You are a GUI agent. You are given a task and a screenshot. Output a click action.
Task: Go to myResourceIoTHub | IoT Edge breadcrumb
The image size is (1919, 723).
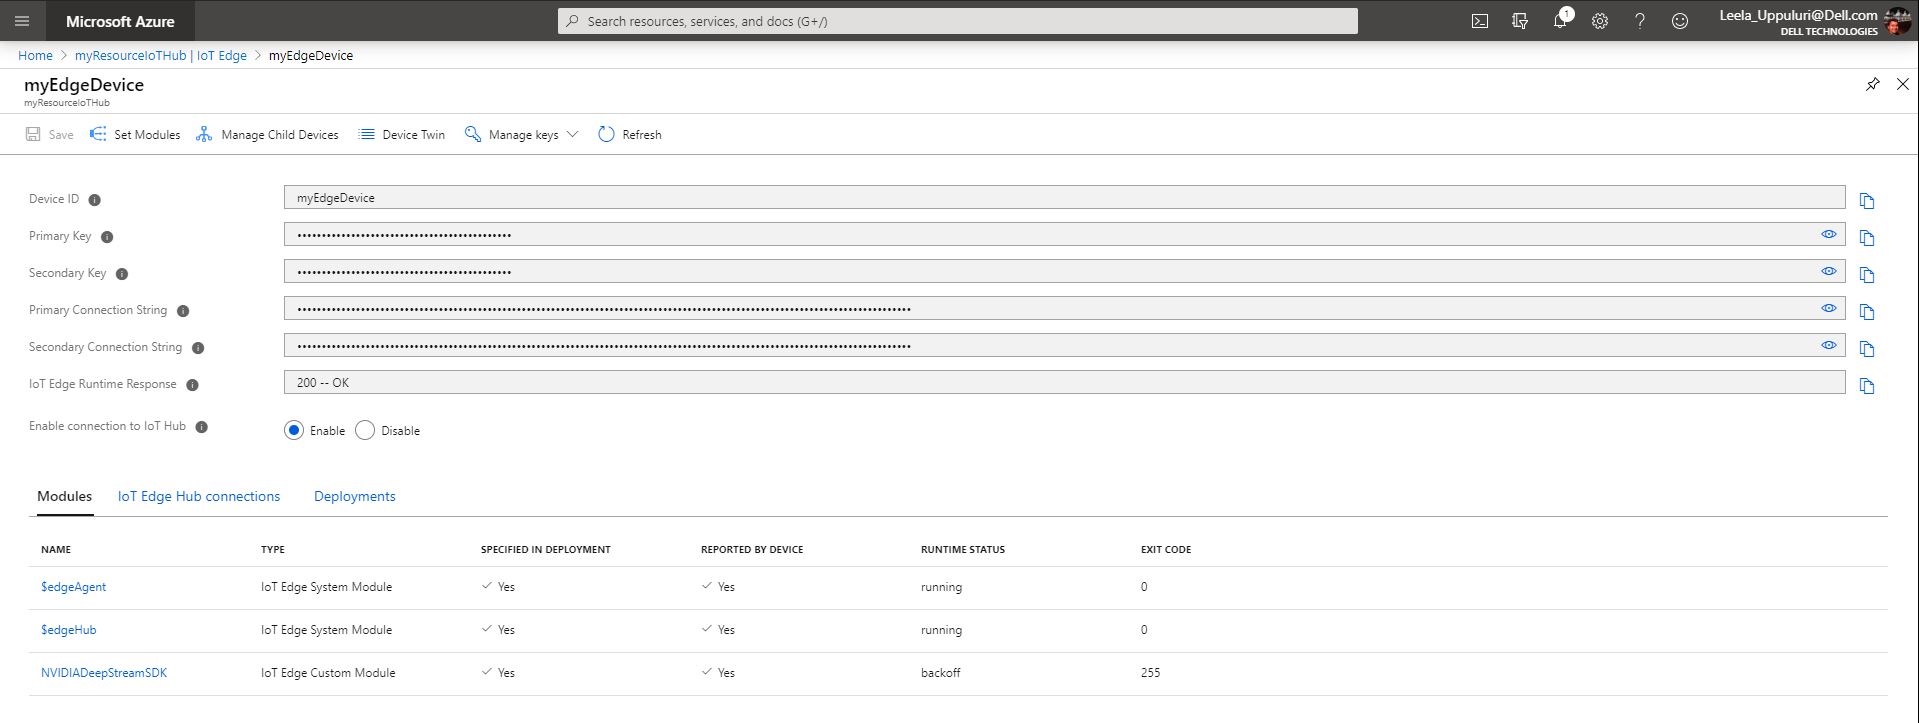(x=161, y=55)
